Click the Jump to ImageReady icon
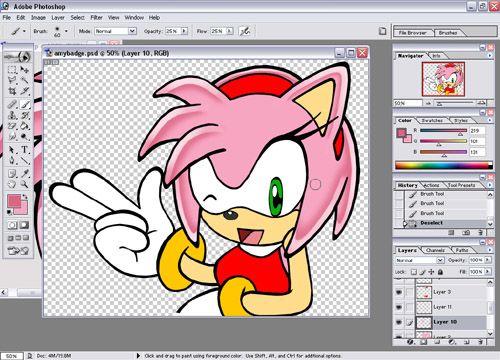 (x=18, y=250)
